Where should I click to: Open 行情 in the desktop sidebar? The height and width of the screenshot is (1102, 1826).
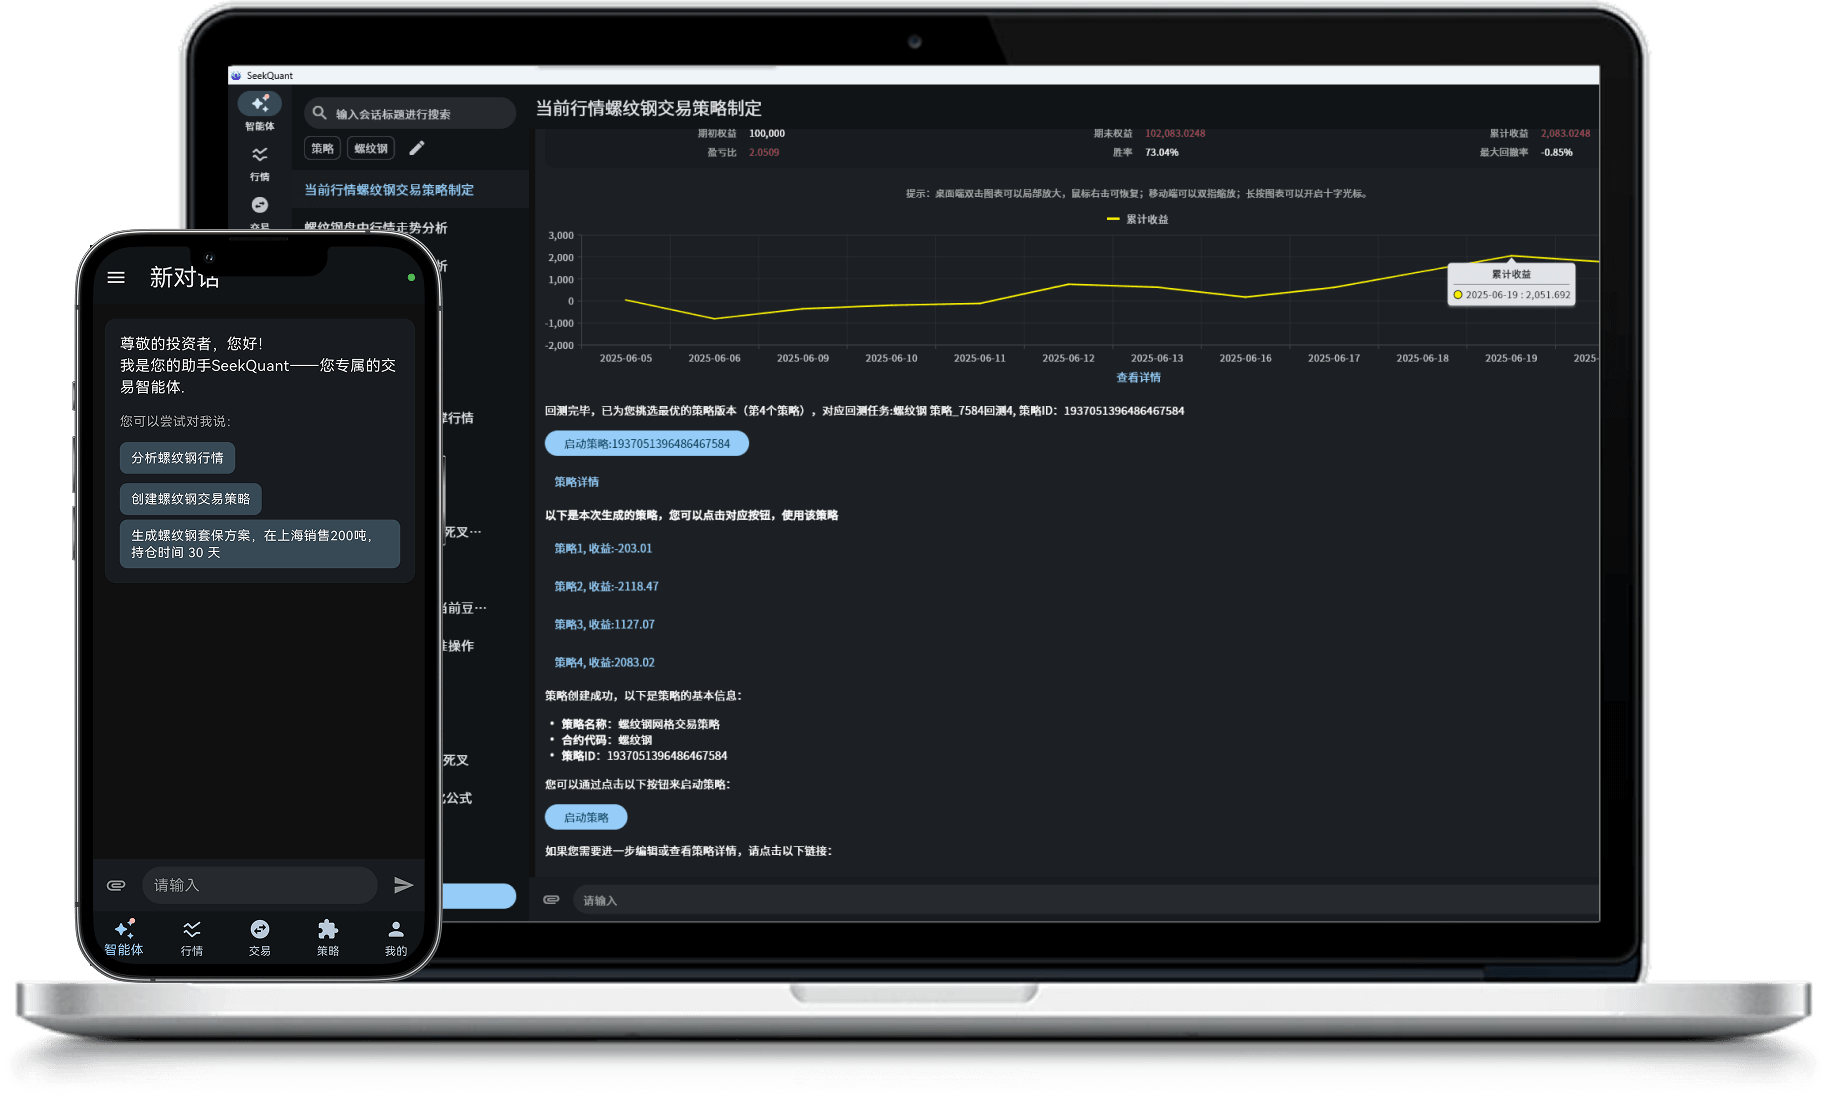(259, 162)
